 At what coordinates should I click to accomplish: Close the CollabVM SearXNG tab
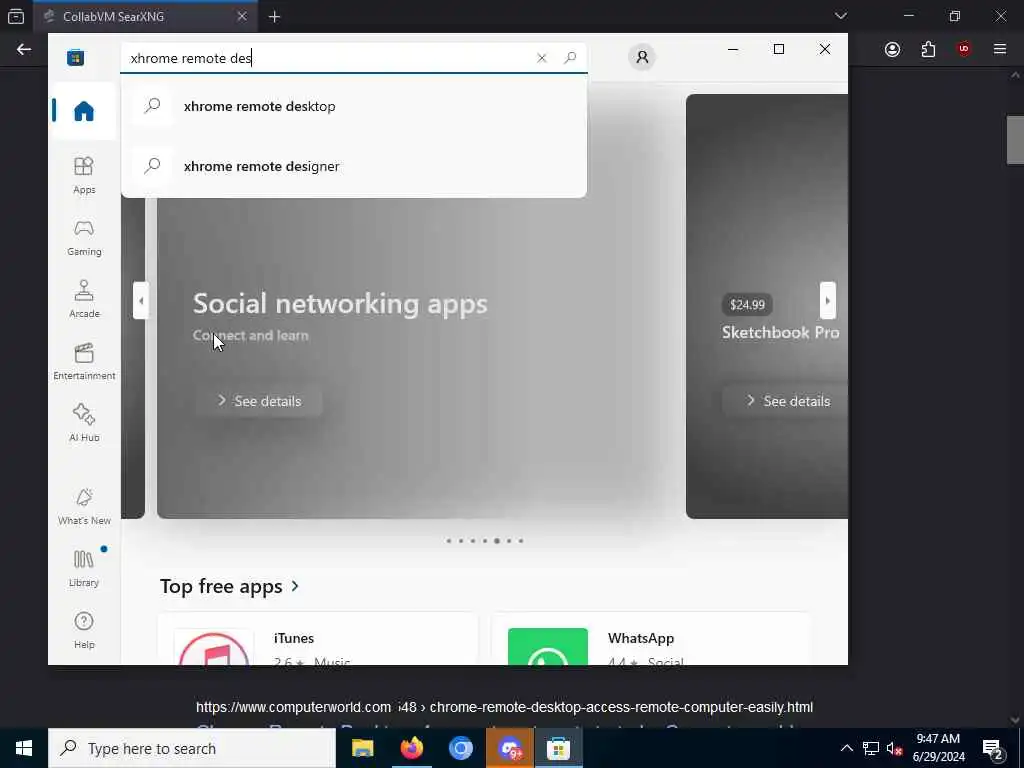[x=242, y=16]
